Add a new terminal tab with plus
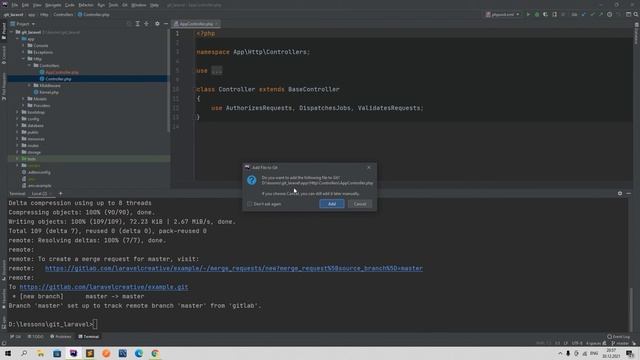 (x=60, y=193)
